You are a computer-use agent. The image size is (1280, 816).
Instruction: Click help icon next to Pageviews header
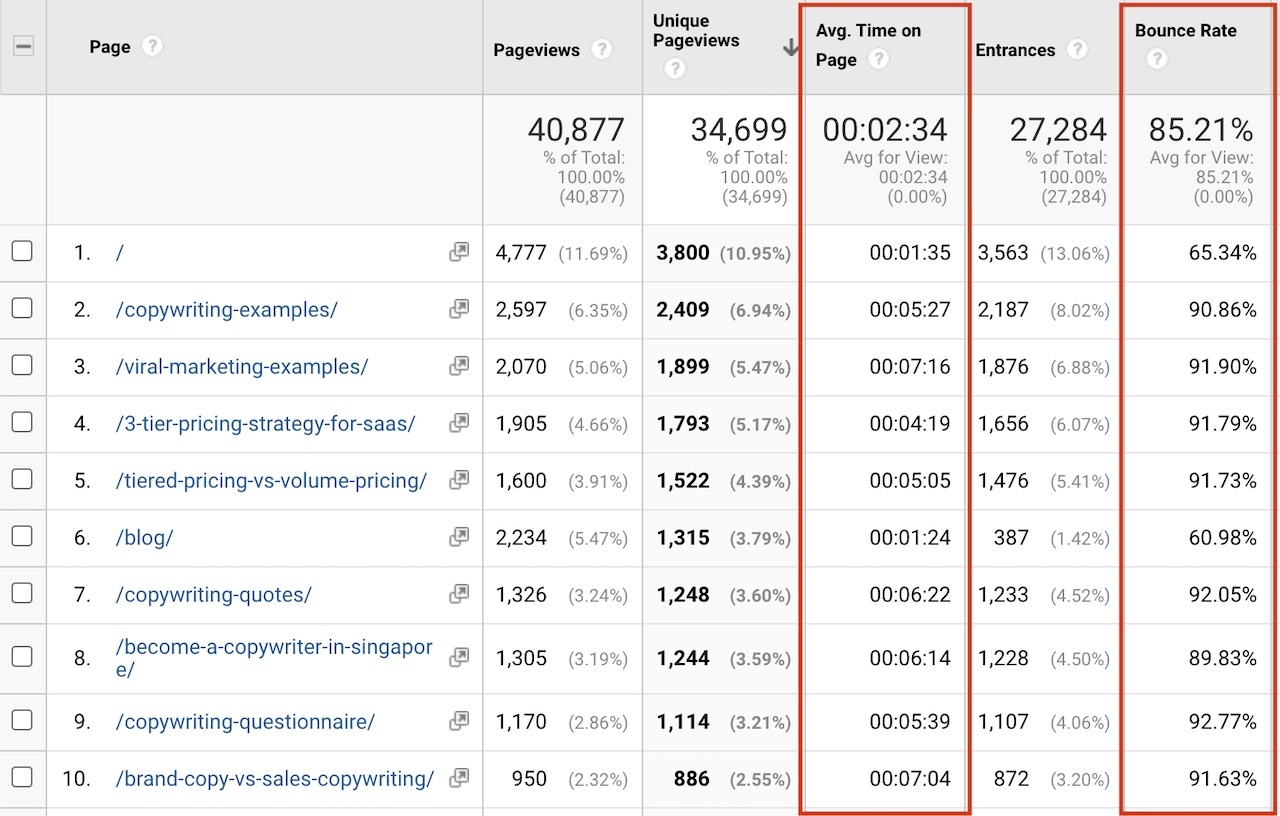(601, 49)
